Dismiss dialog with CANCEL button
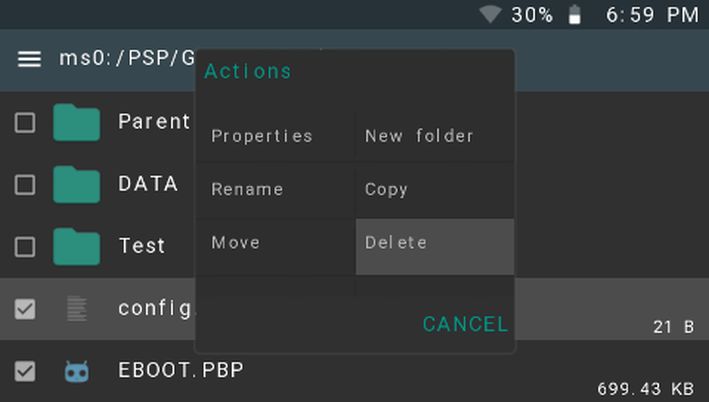709x402 pixels. click(x=465, y=324)
